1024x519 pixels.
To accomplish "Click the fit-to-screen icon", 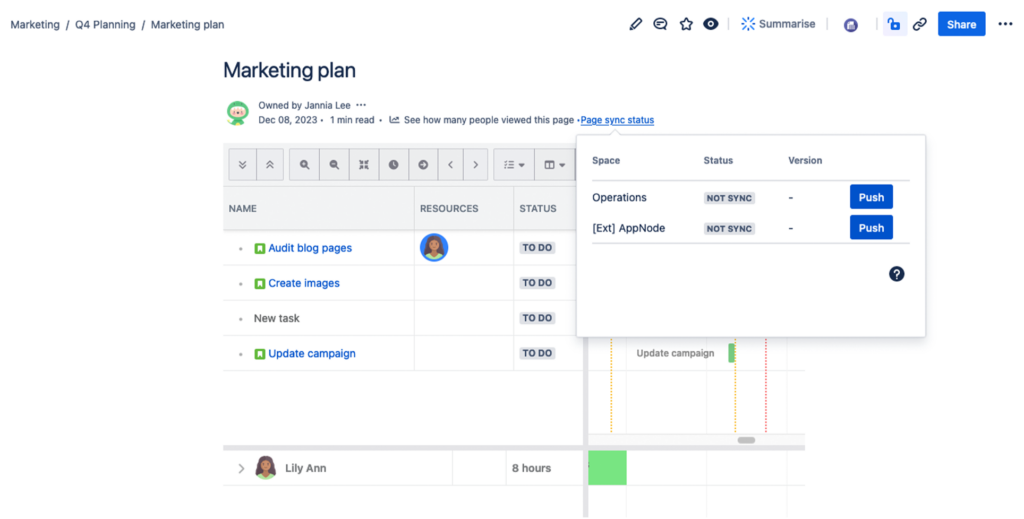I will pyautogui.click(x=364, y=165).
